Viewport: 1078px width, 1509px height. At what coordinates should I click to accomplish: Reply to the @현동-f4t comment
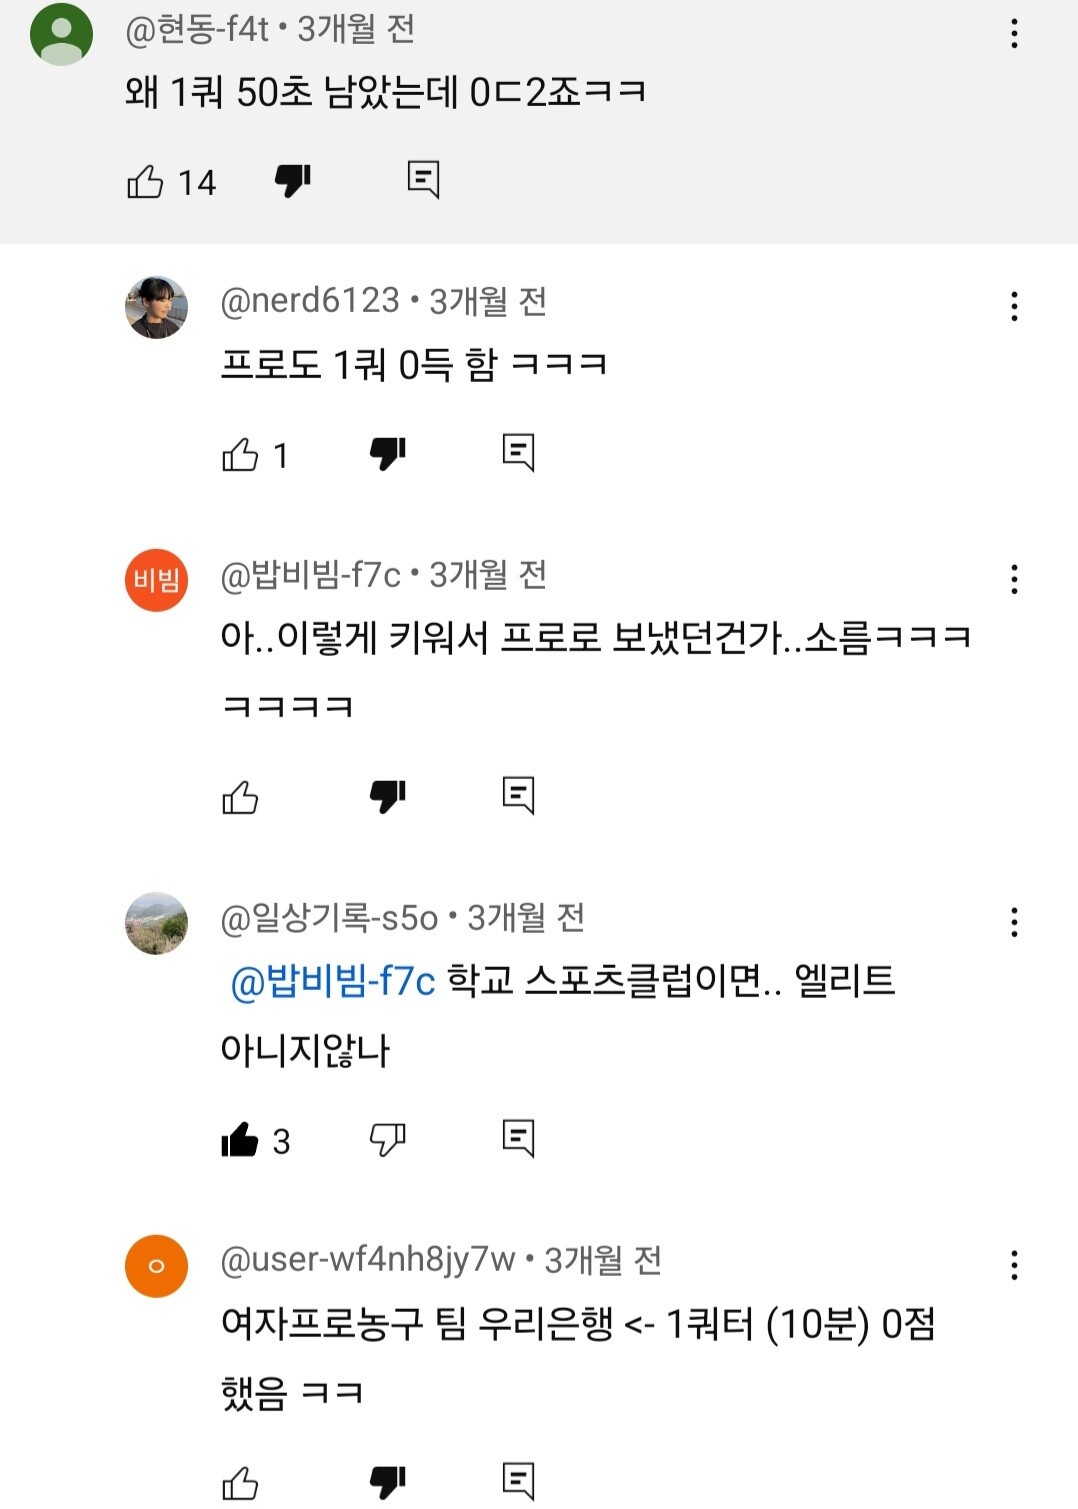424,180
